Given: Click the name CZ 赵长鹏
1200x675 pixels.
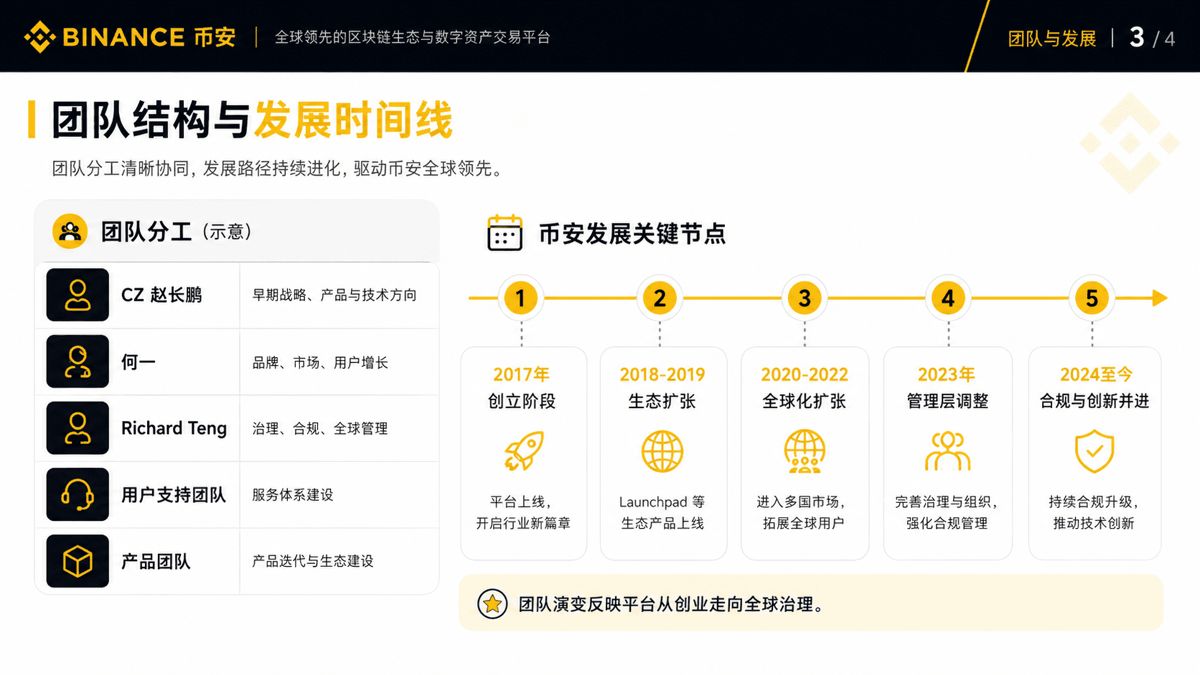Looking at the screenshot, I should [161, 295].
